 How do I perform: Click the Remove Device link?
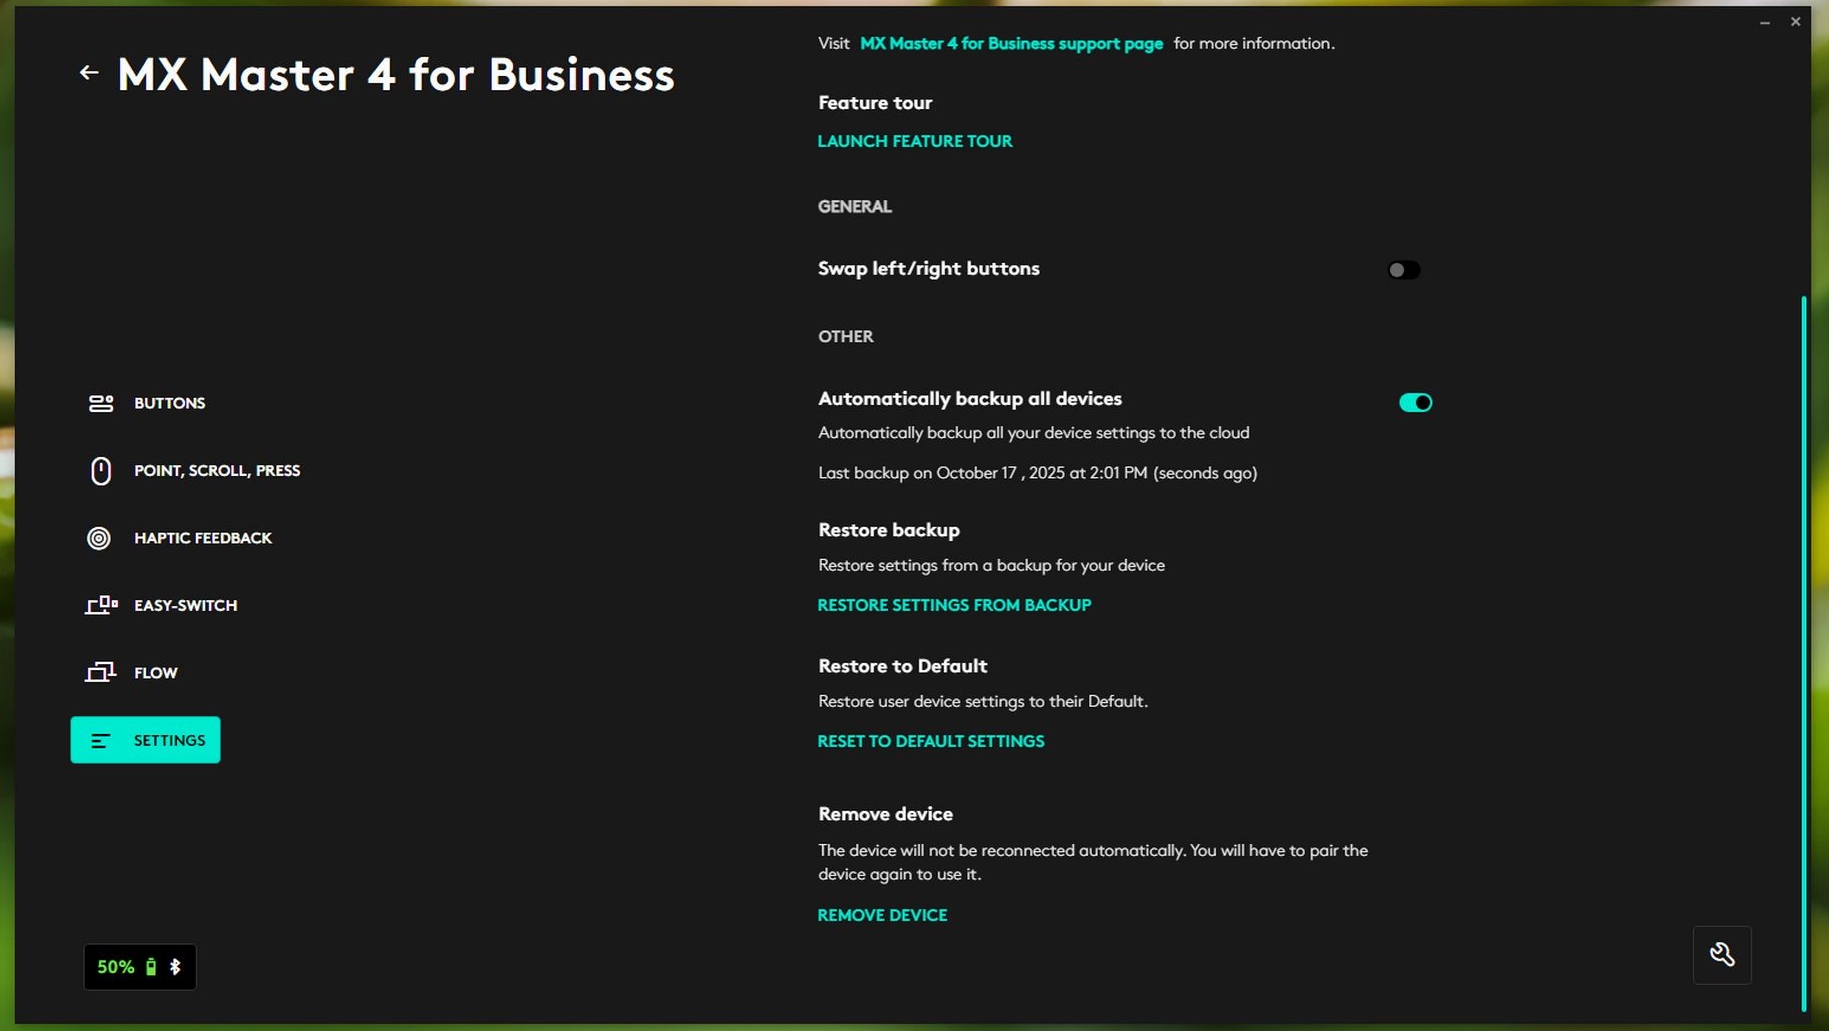point(882,915)
